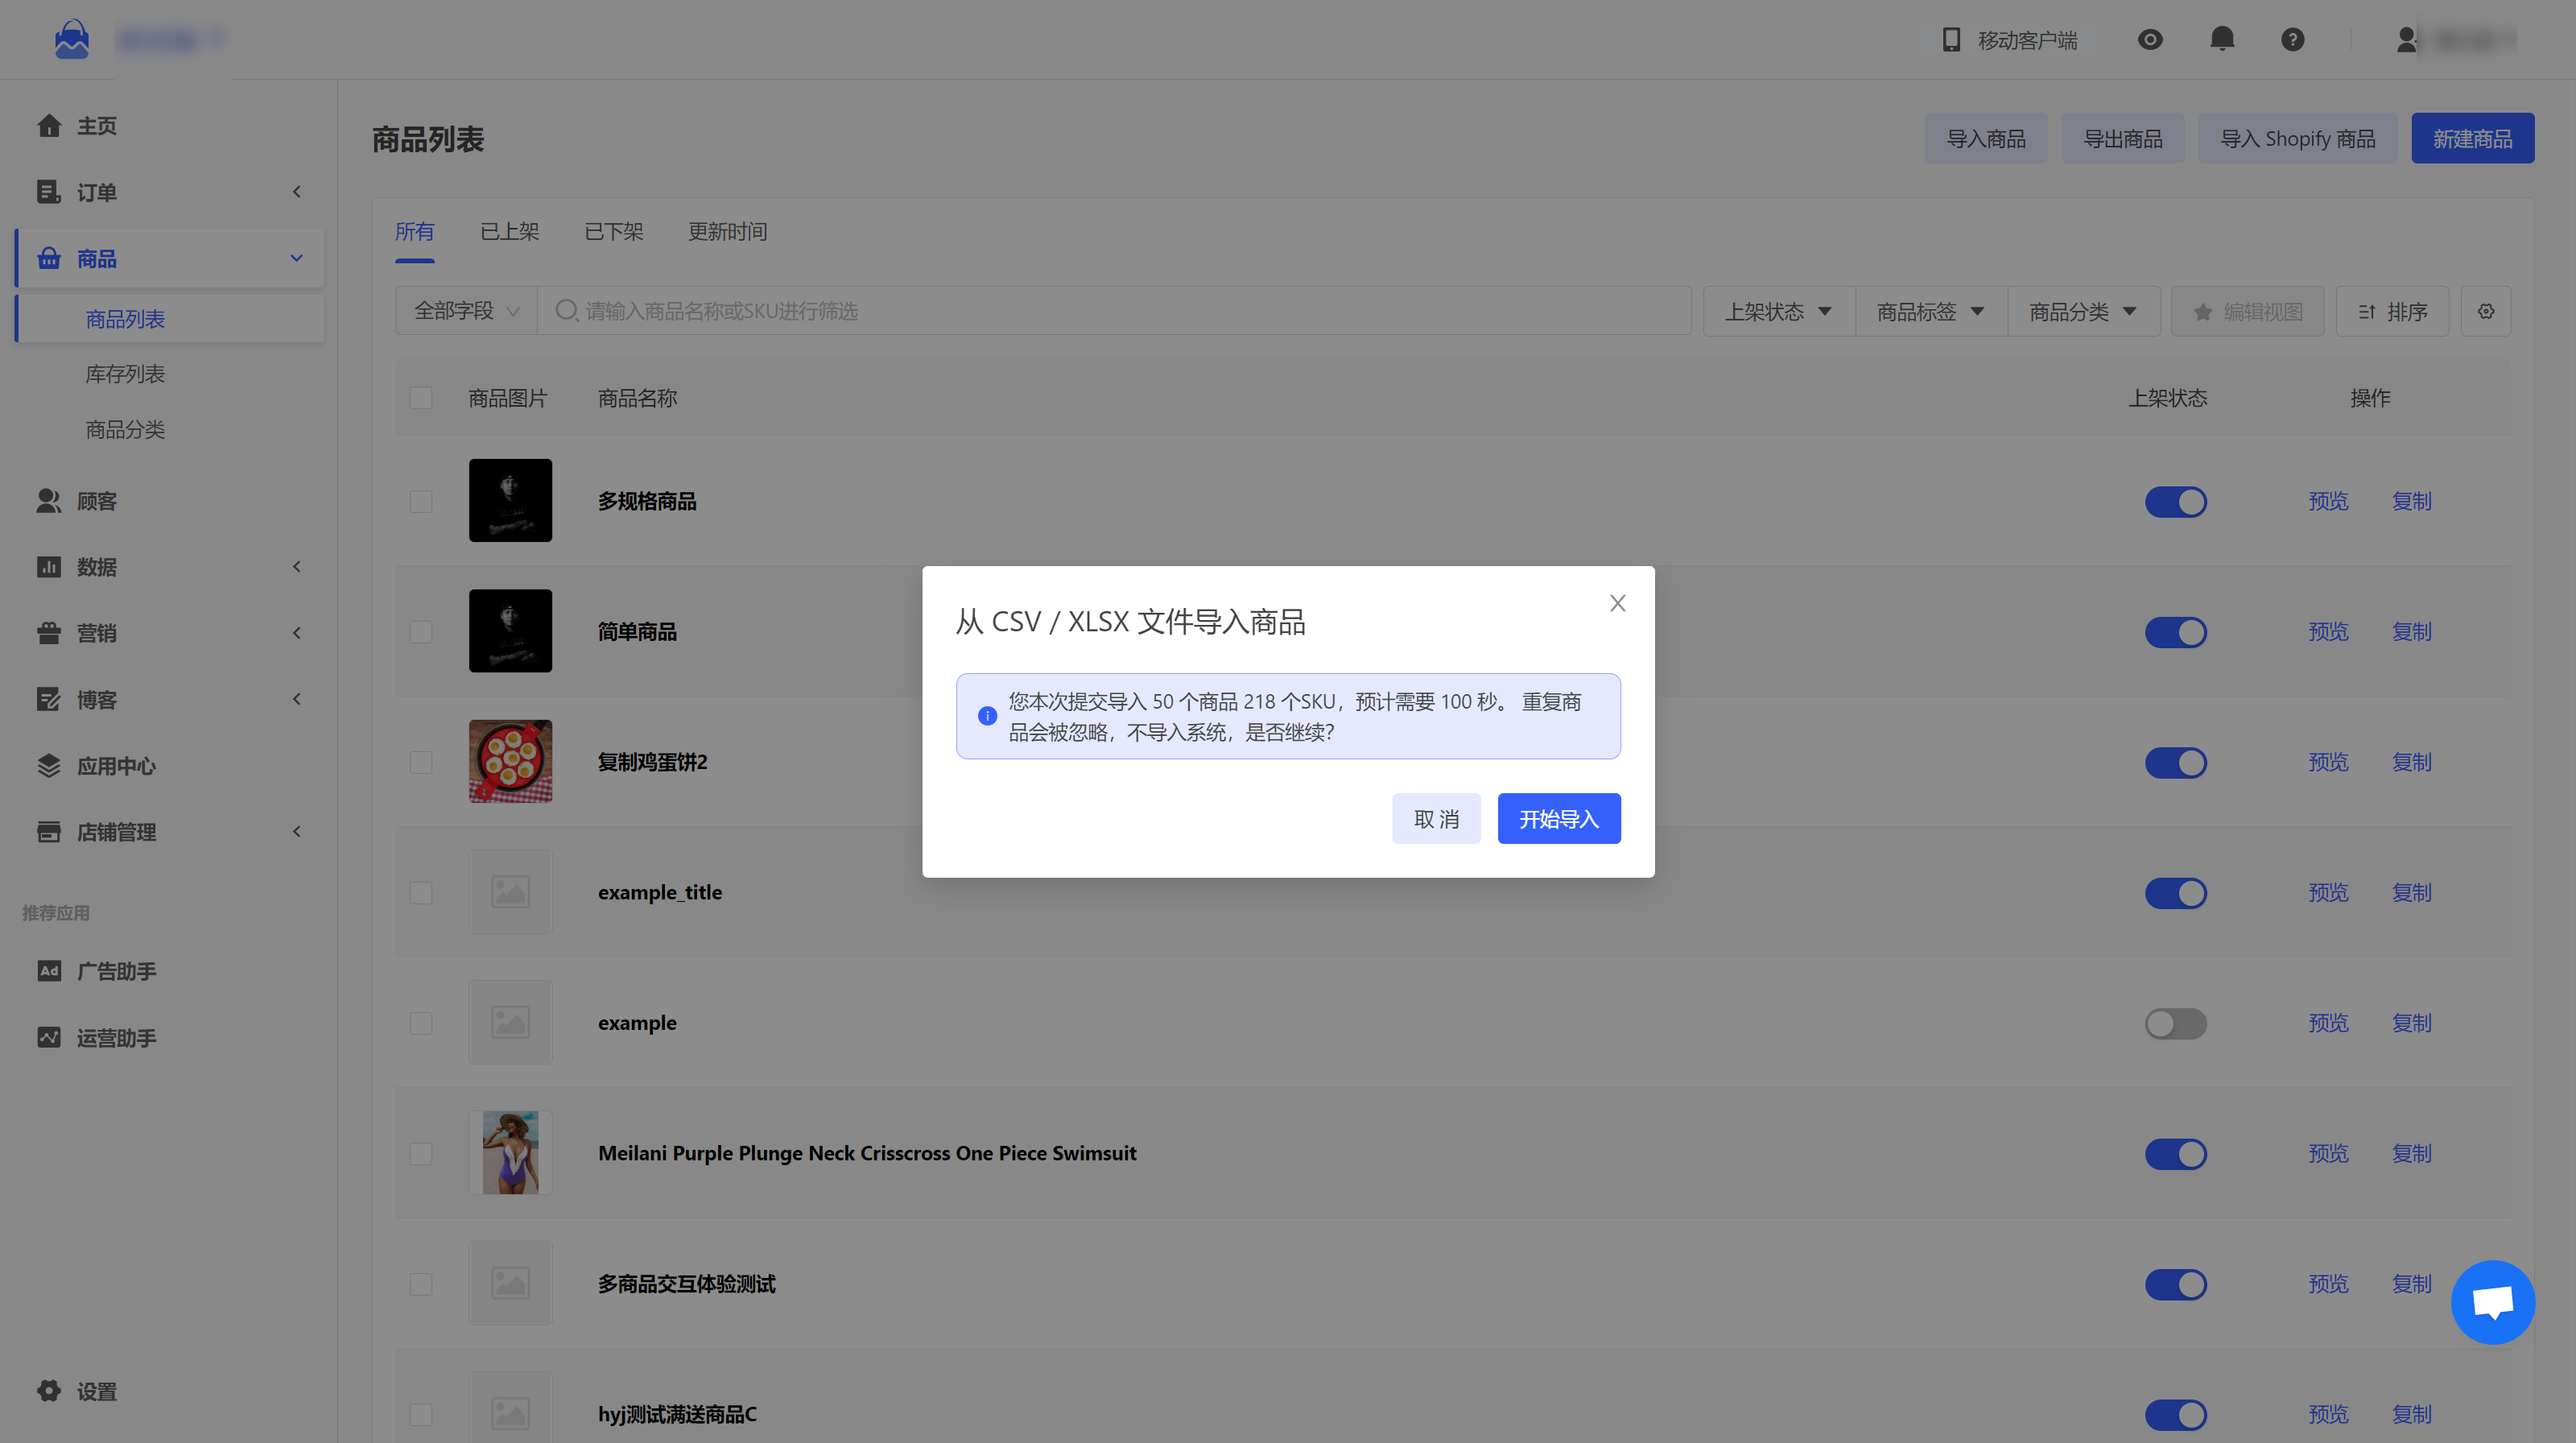Click the chart icon beside 数据
The height and width of the screenshot is (1443, 2576).
click(x=49, y=567)
